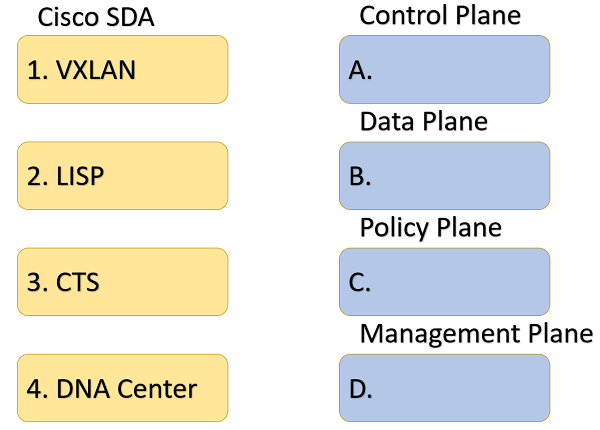Click the word Control in the heading

[404, 16]
